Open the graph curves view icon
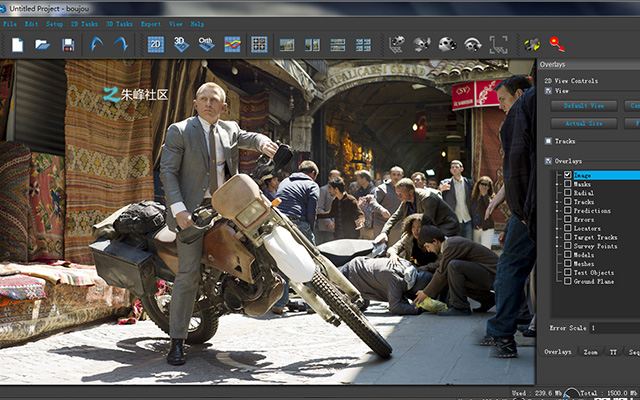640x400 pixels. click(x=232, y=44)
